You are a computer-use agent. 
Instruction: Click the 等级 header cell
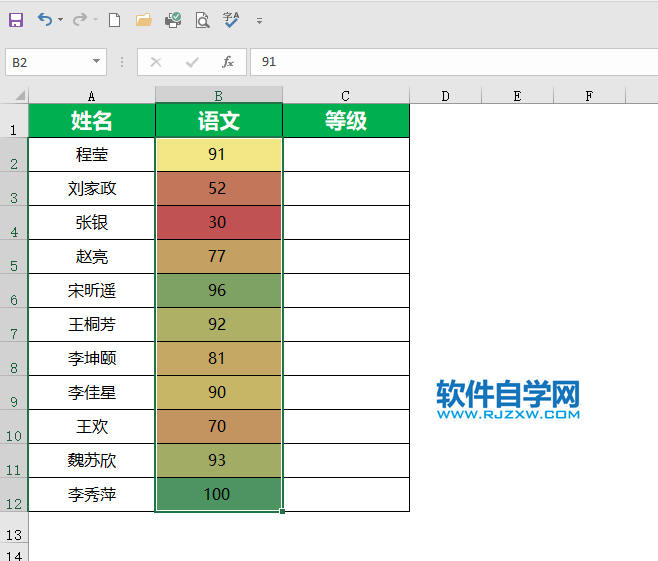(x=346, y=120)
